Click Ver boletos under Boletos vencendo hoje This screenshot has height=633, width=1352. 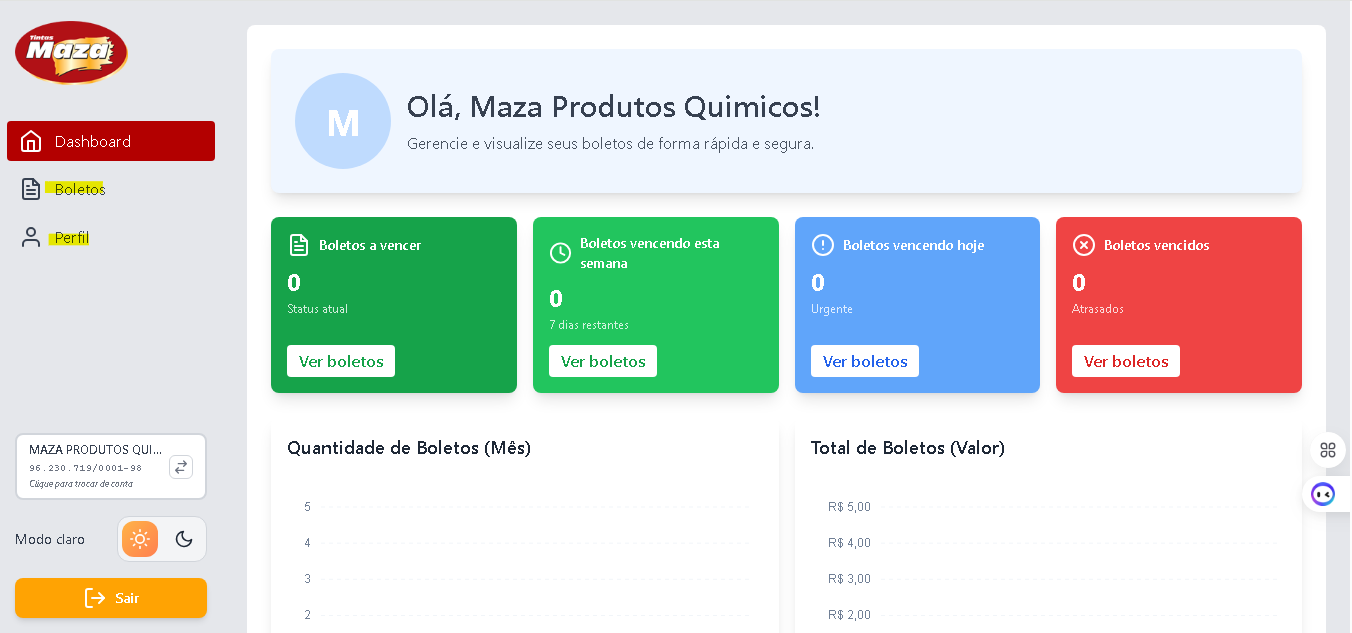(x=865, y=361)
